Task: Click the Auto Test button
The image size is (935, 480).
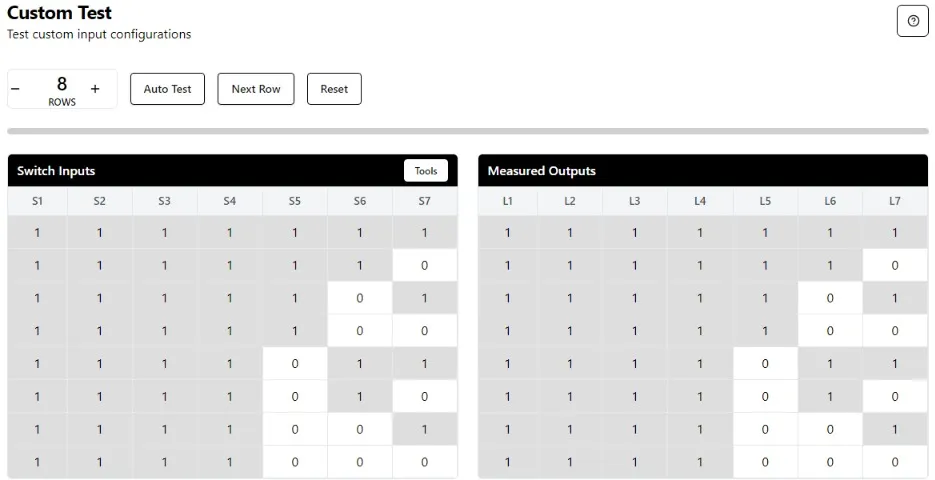Action: (167, 89)
